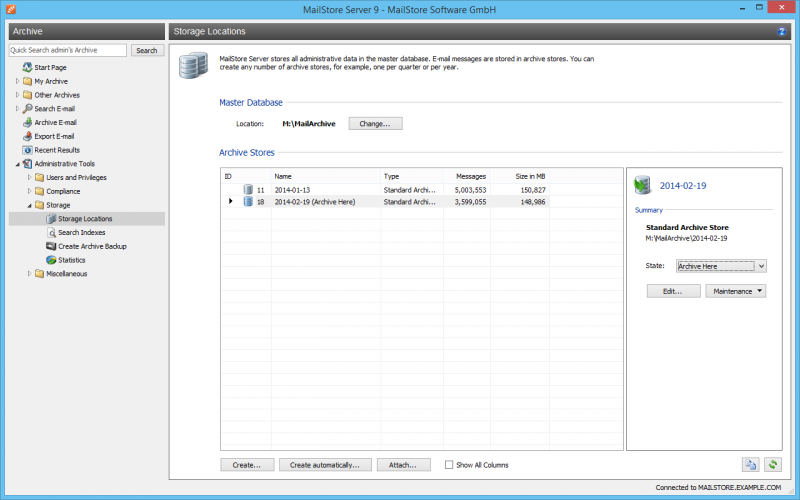Click the Recent Results icon

28,150
